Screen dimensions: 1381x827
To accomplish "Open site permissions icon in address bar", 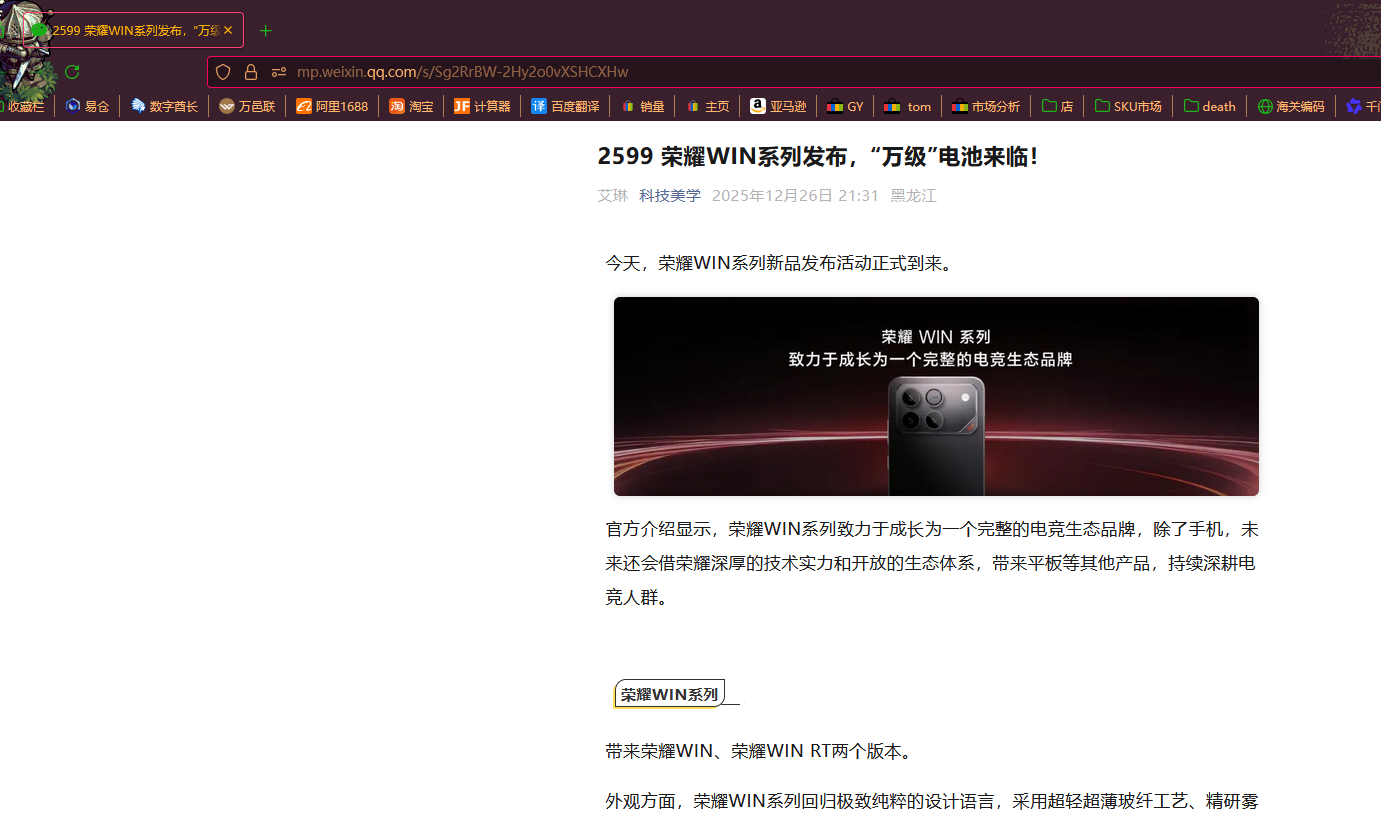I will (279, 72).
